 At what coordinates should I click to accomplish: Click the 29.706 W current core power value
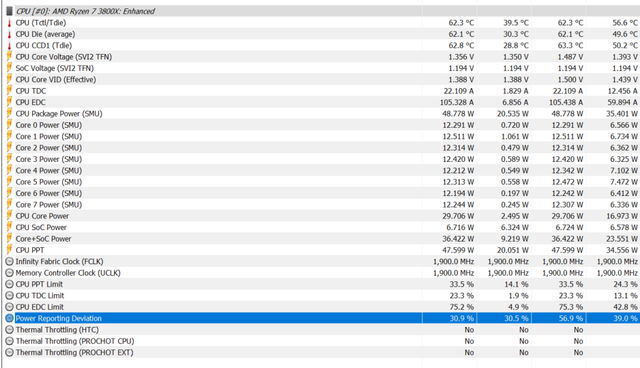(458, 216)
